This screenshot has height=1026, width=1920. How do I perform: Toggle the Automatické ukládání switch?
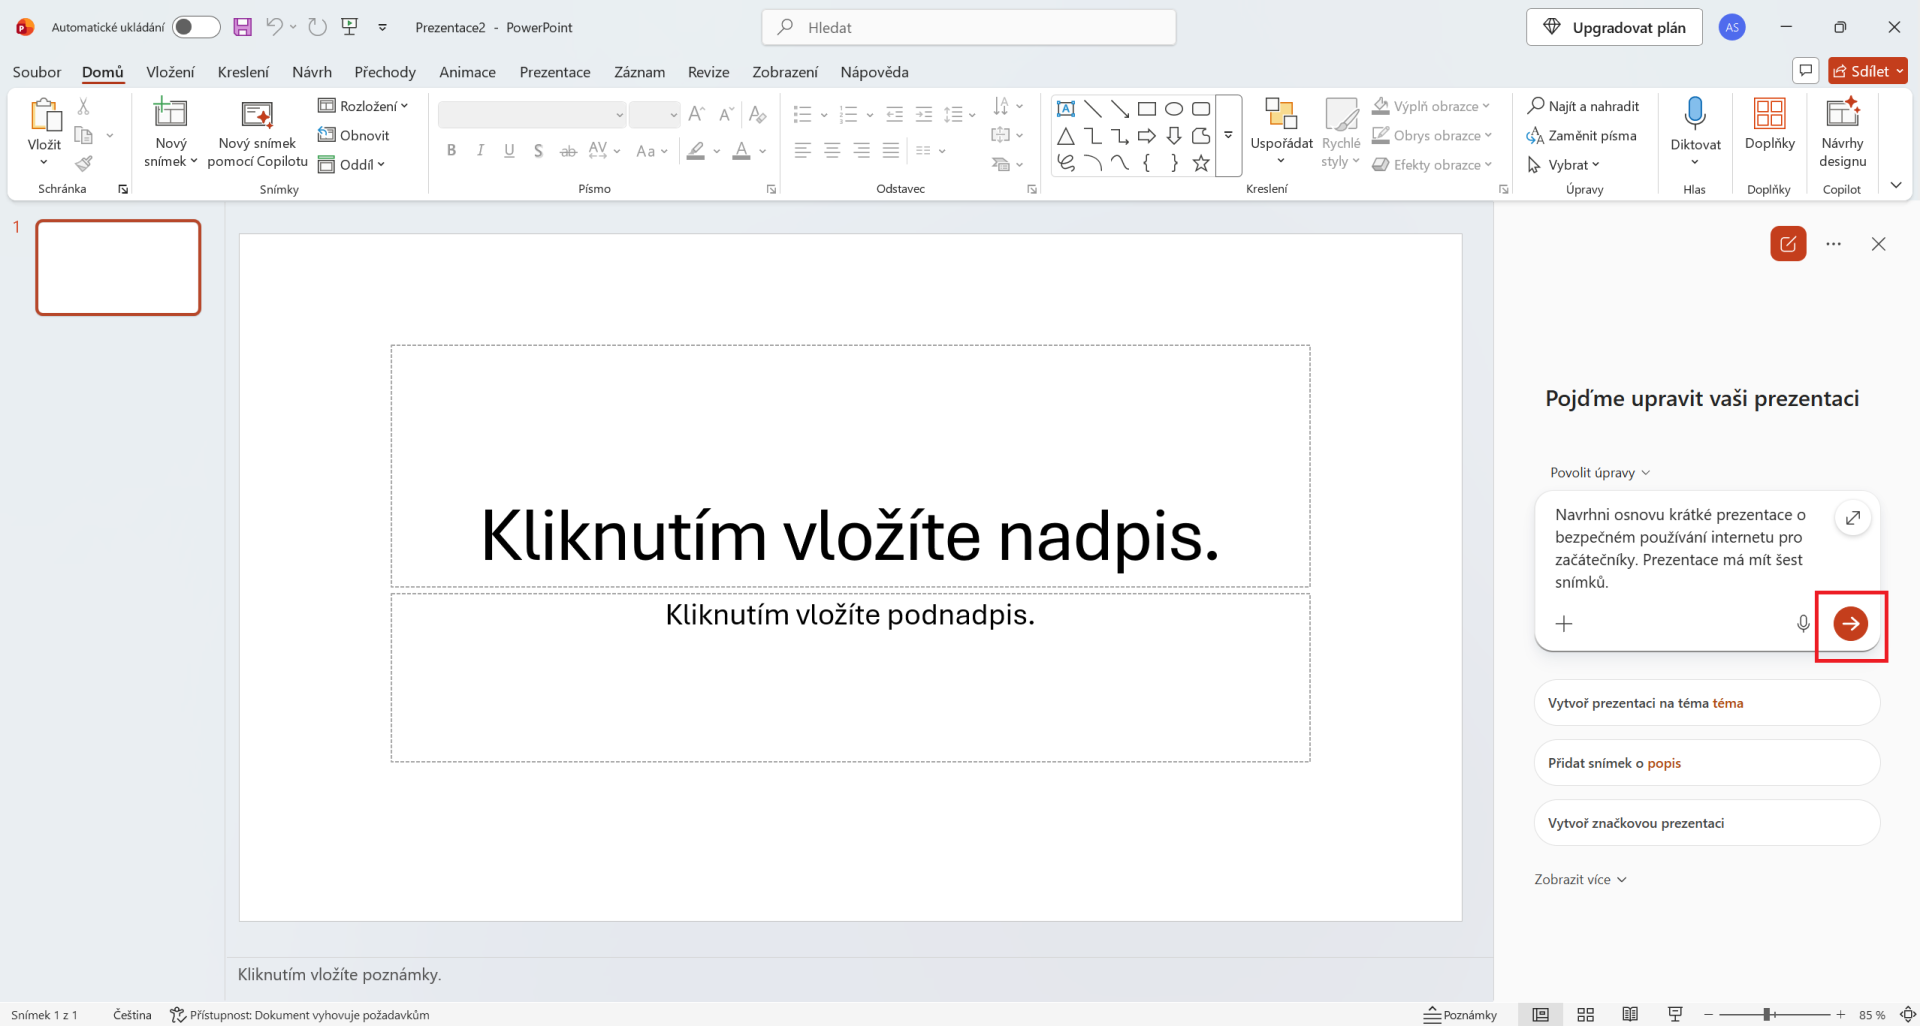(x=196, y=27)
